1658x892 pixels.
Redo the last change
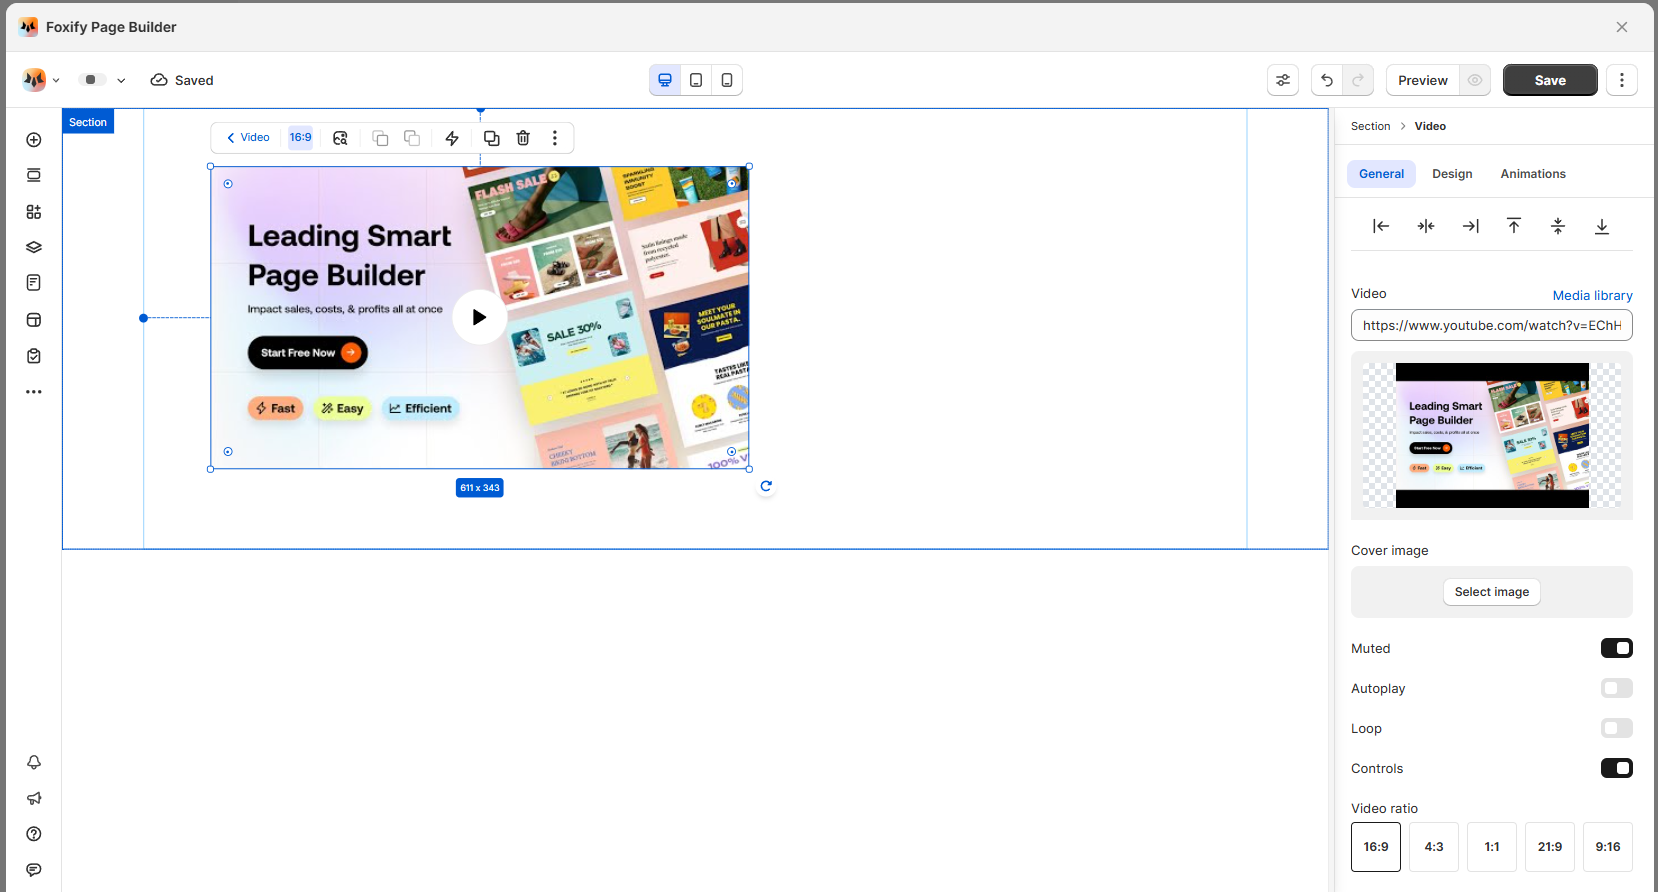(x=1358, y=80)
